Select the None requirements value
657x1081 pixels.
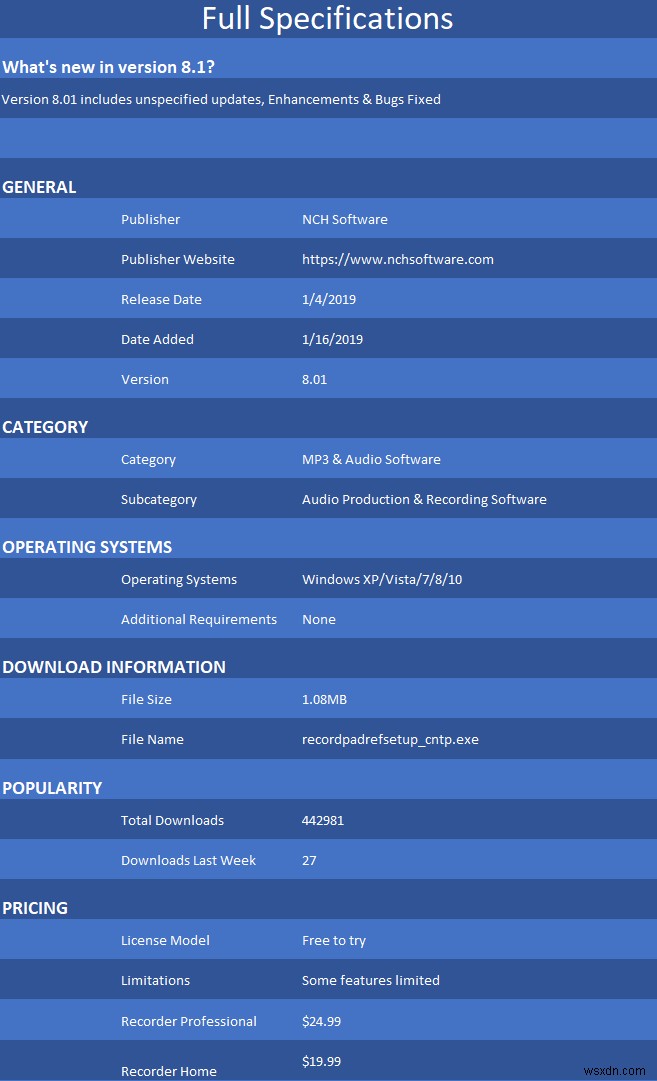pyautogui.click(x=319, y=619)
